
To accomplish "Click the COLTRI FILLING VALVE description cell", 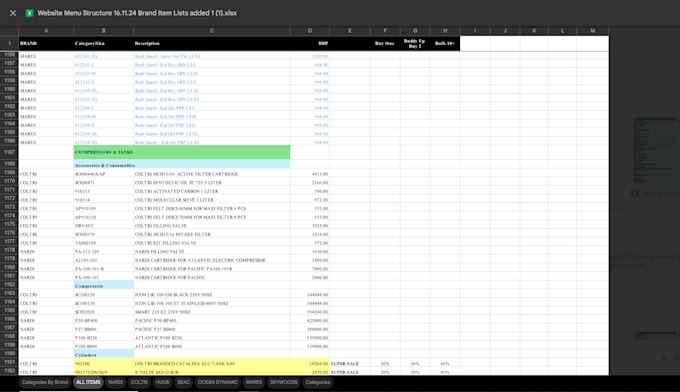I will coord(212,226).
